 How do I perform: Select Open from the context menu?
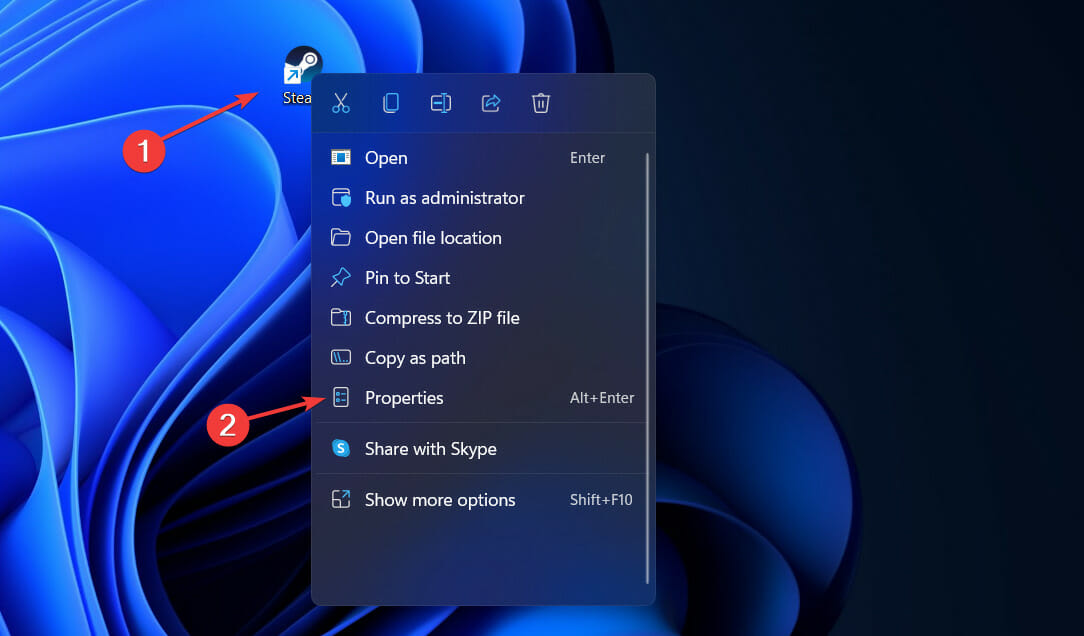tap(387, 157)
